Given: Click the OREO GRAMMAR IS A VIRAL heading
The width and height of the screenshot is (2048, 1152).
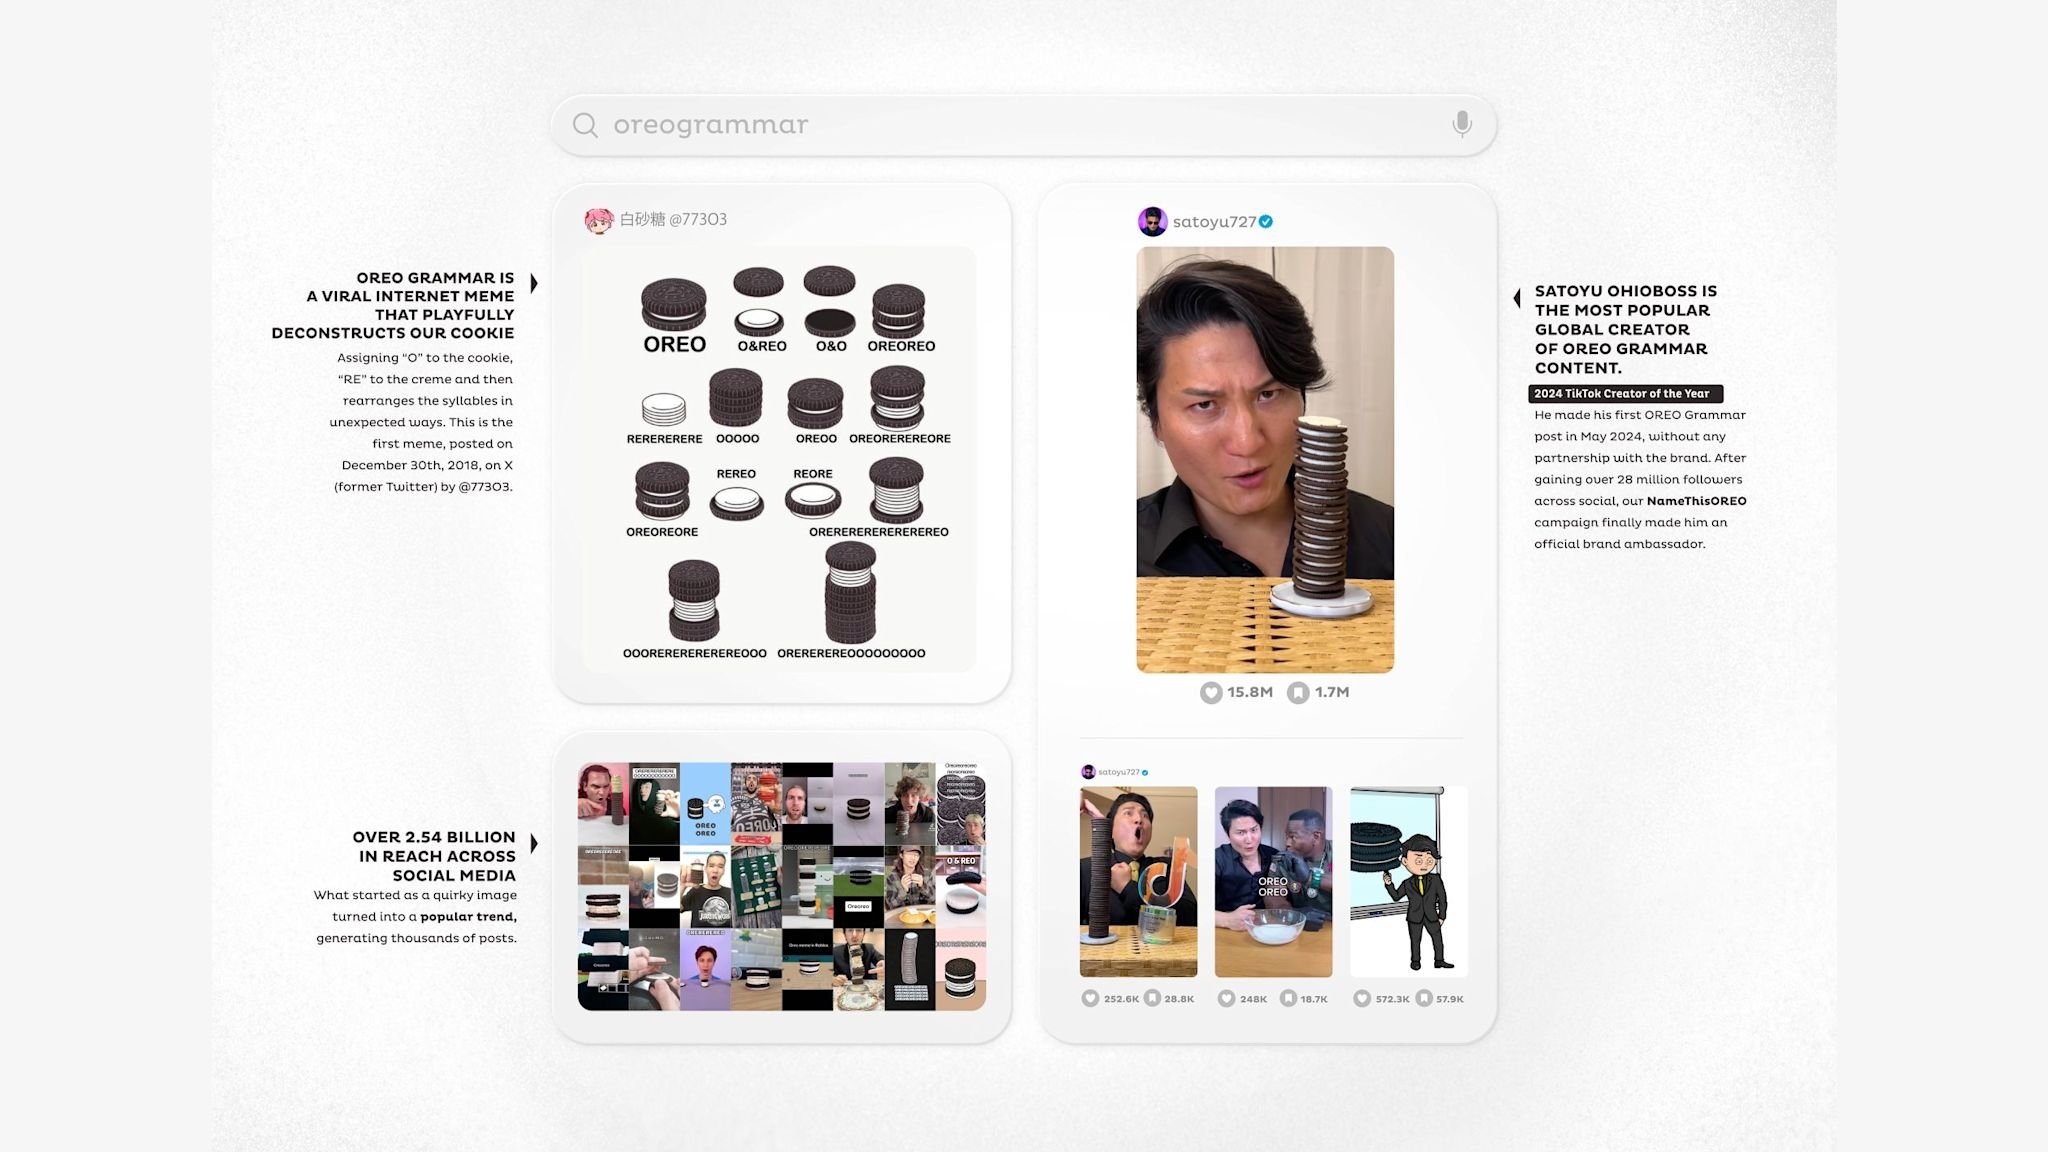Looking at the screenshot, I should (393, 305).
